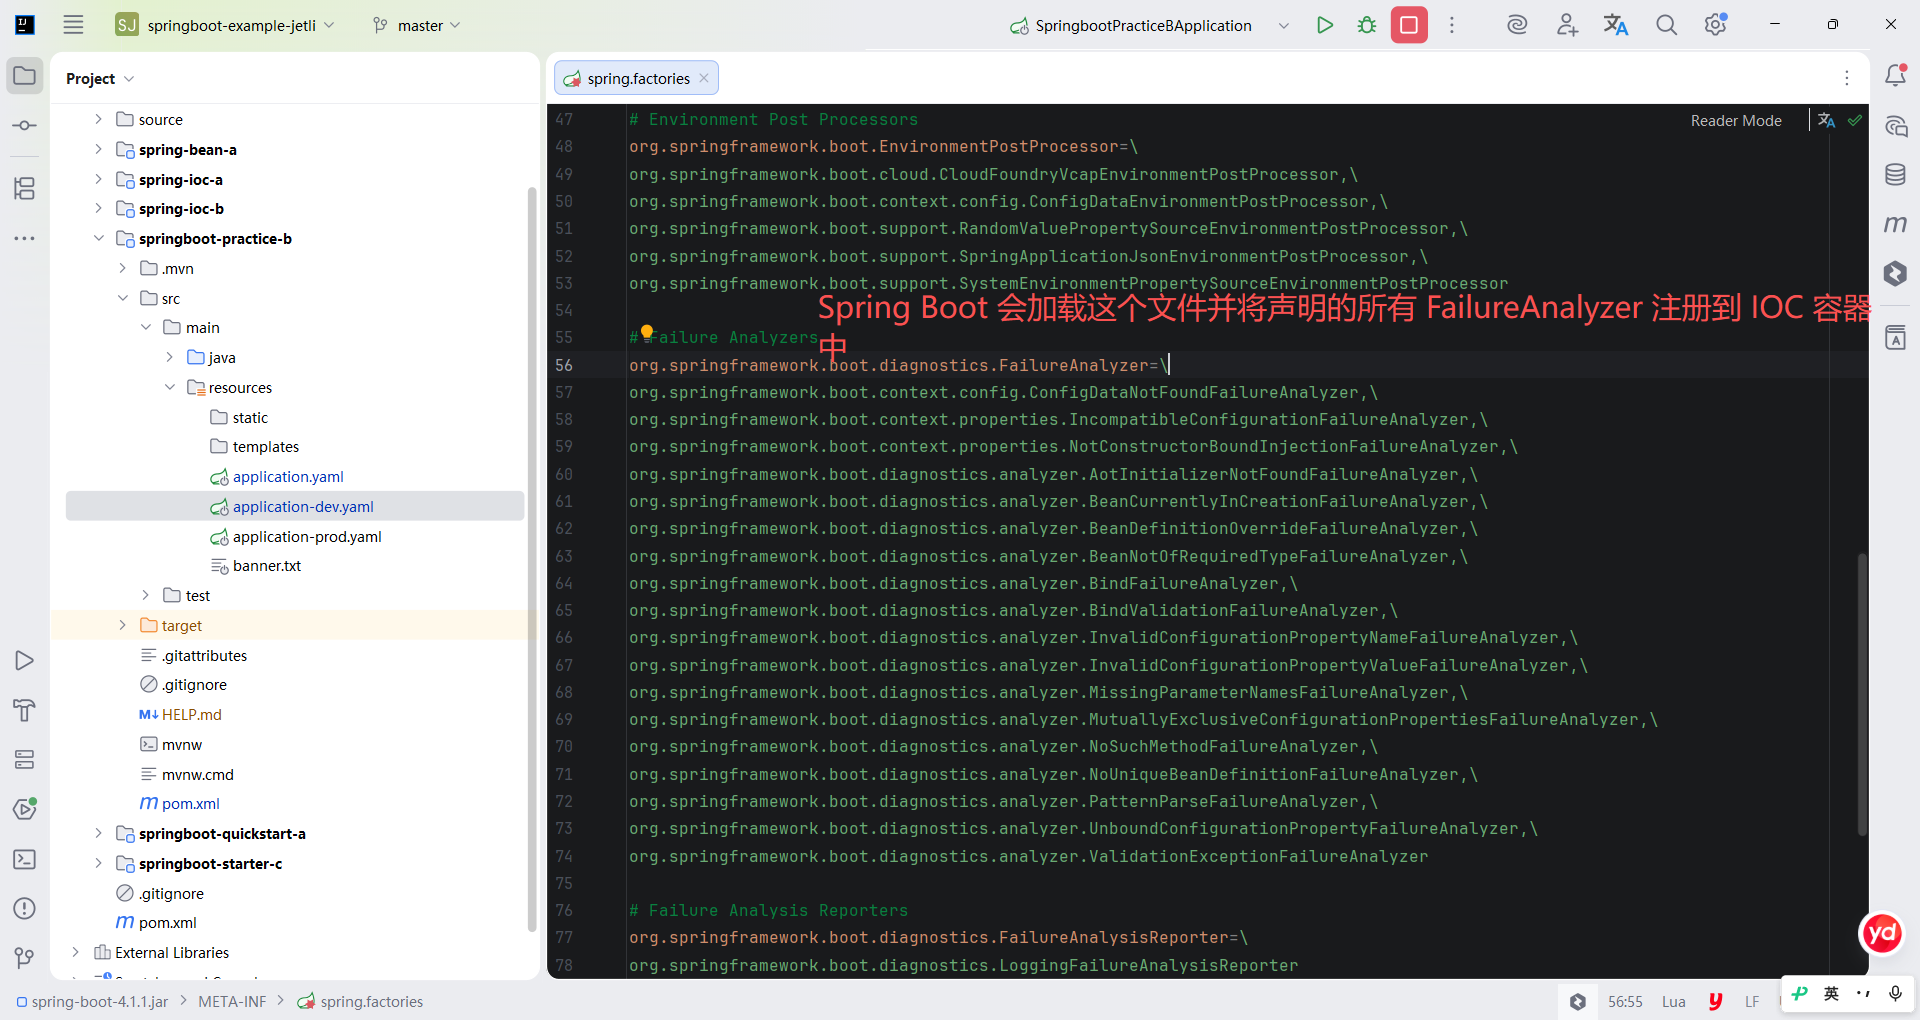Expand the source folder

click(98, 119)
